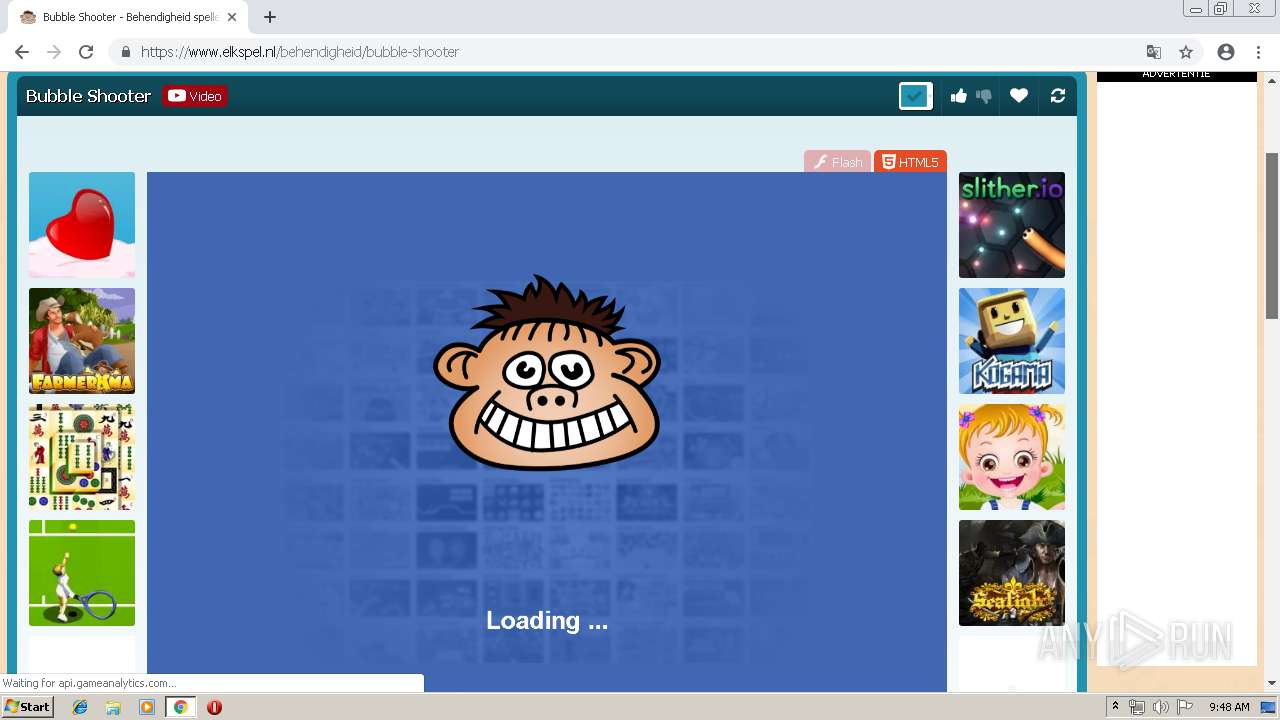Give the game a thumbs down
1280x720 pixels.
[984, 96]
